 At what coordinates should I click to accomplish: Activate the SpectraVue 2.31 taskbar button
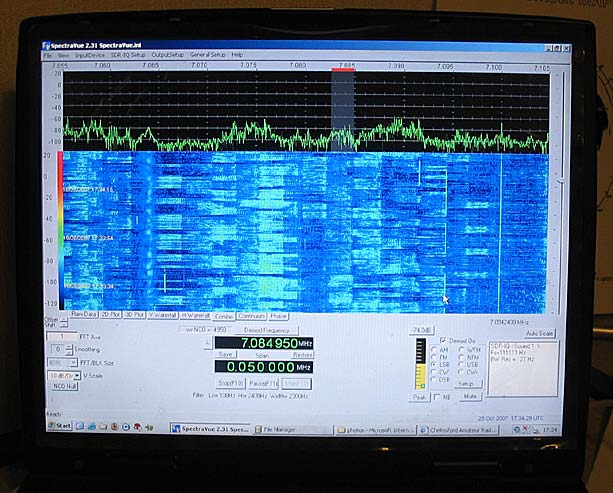(211, 429)
